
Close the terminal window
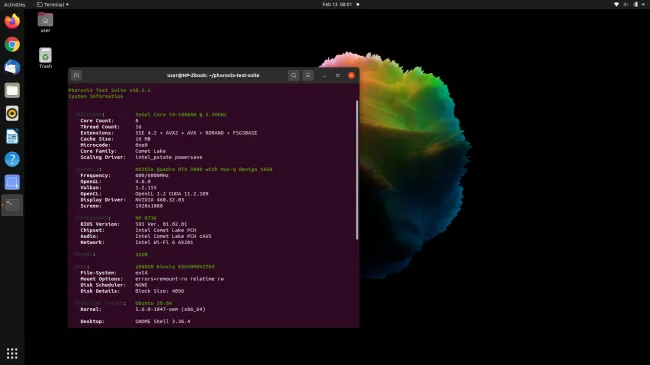click(x=352, y=75)
